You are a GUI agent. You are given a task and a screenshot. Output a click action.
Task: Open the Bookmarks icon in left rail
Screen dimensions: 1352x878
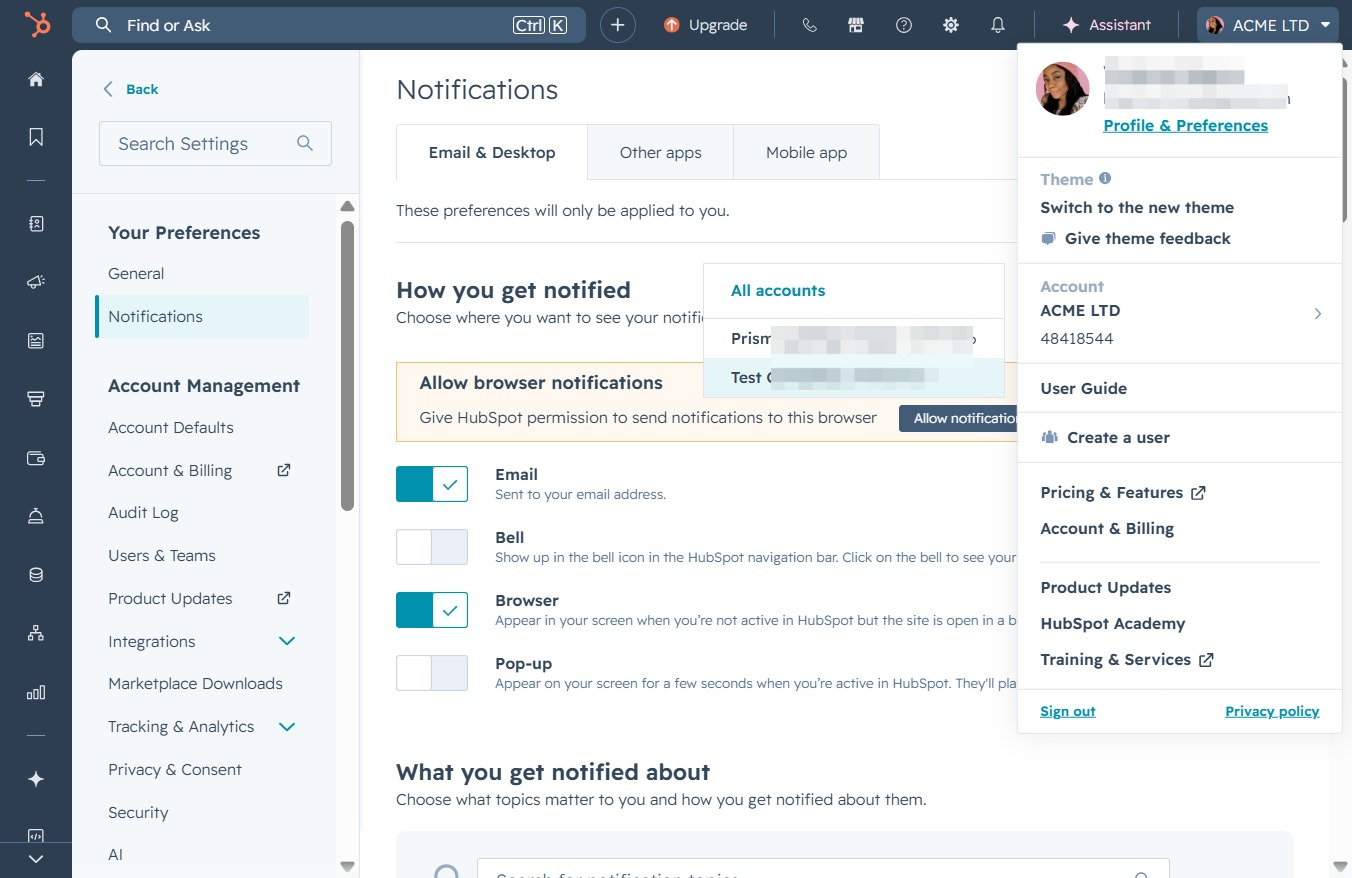click(36, 137)
